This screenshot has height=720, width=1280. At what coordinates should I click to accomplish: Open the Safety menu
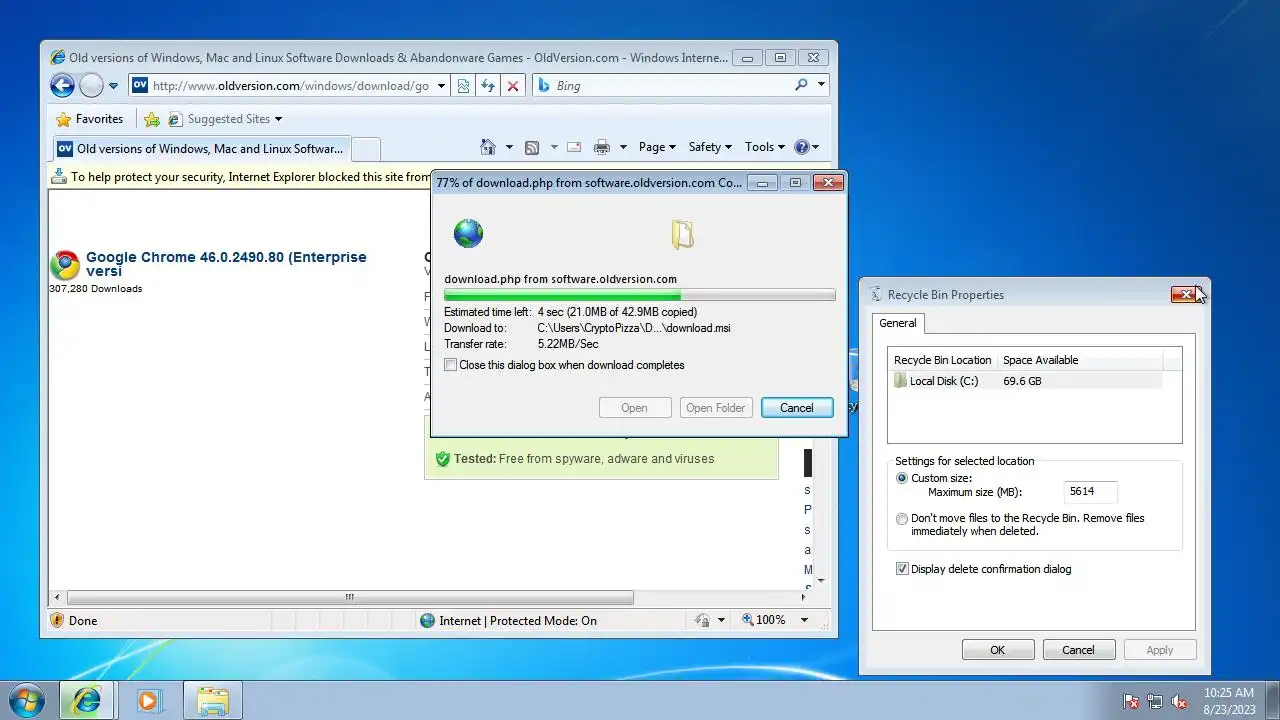pos(710,147)
